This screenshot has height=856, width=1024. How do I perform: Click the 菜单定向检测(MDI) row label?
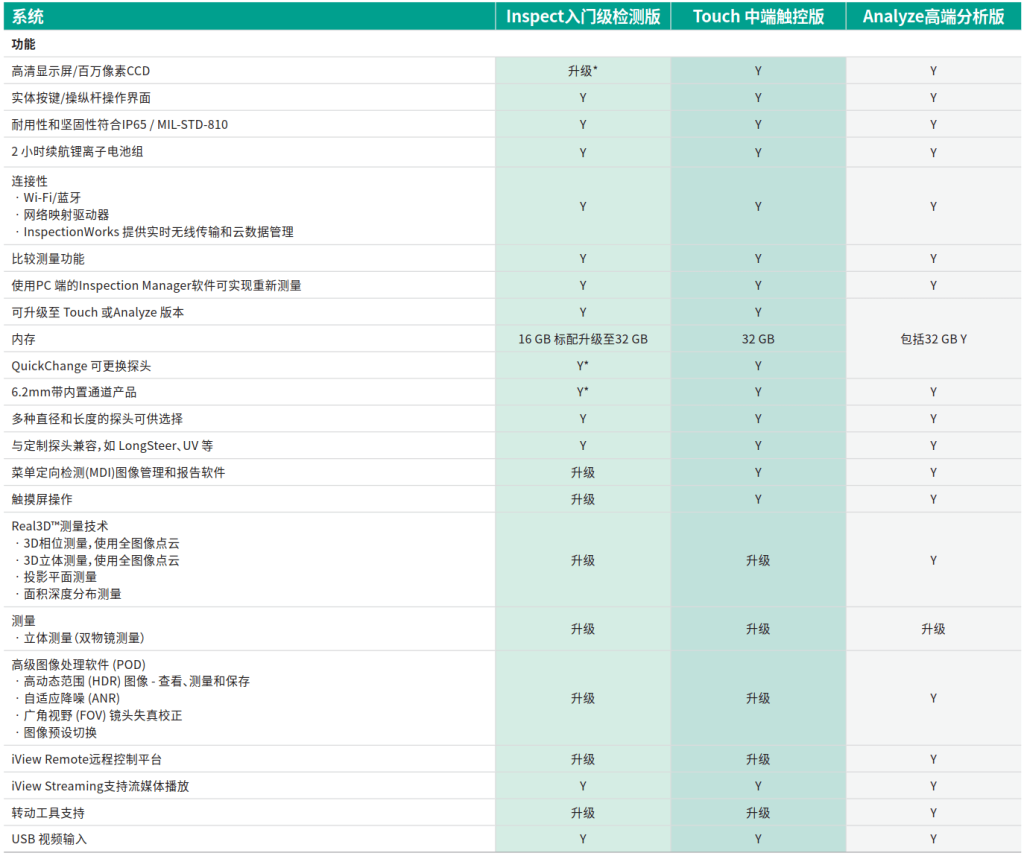click(x=118, y=472)
